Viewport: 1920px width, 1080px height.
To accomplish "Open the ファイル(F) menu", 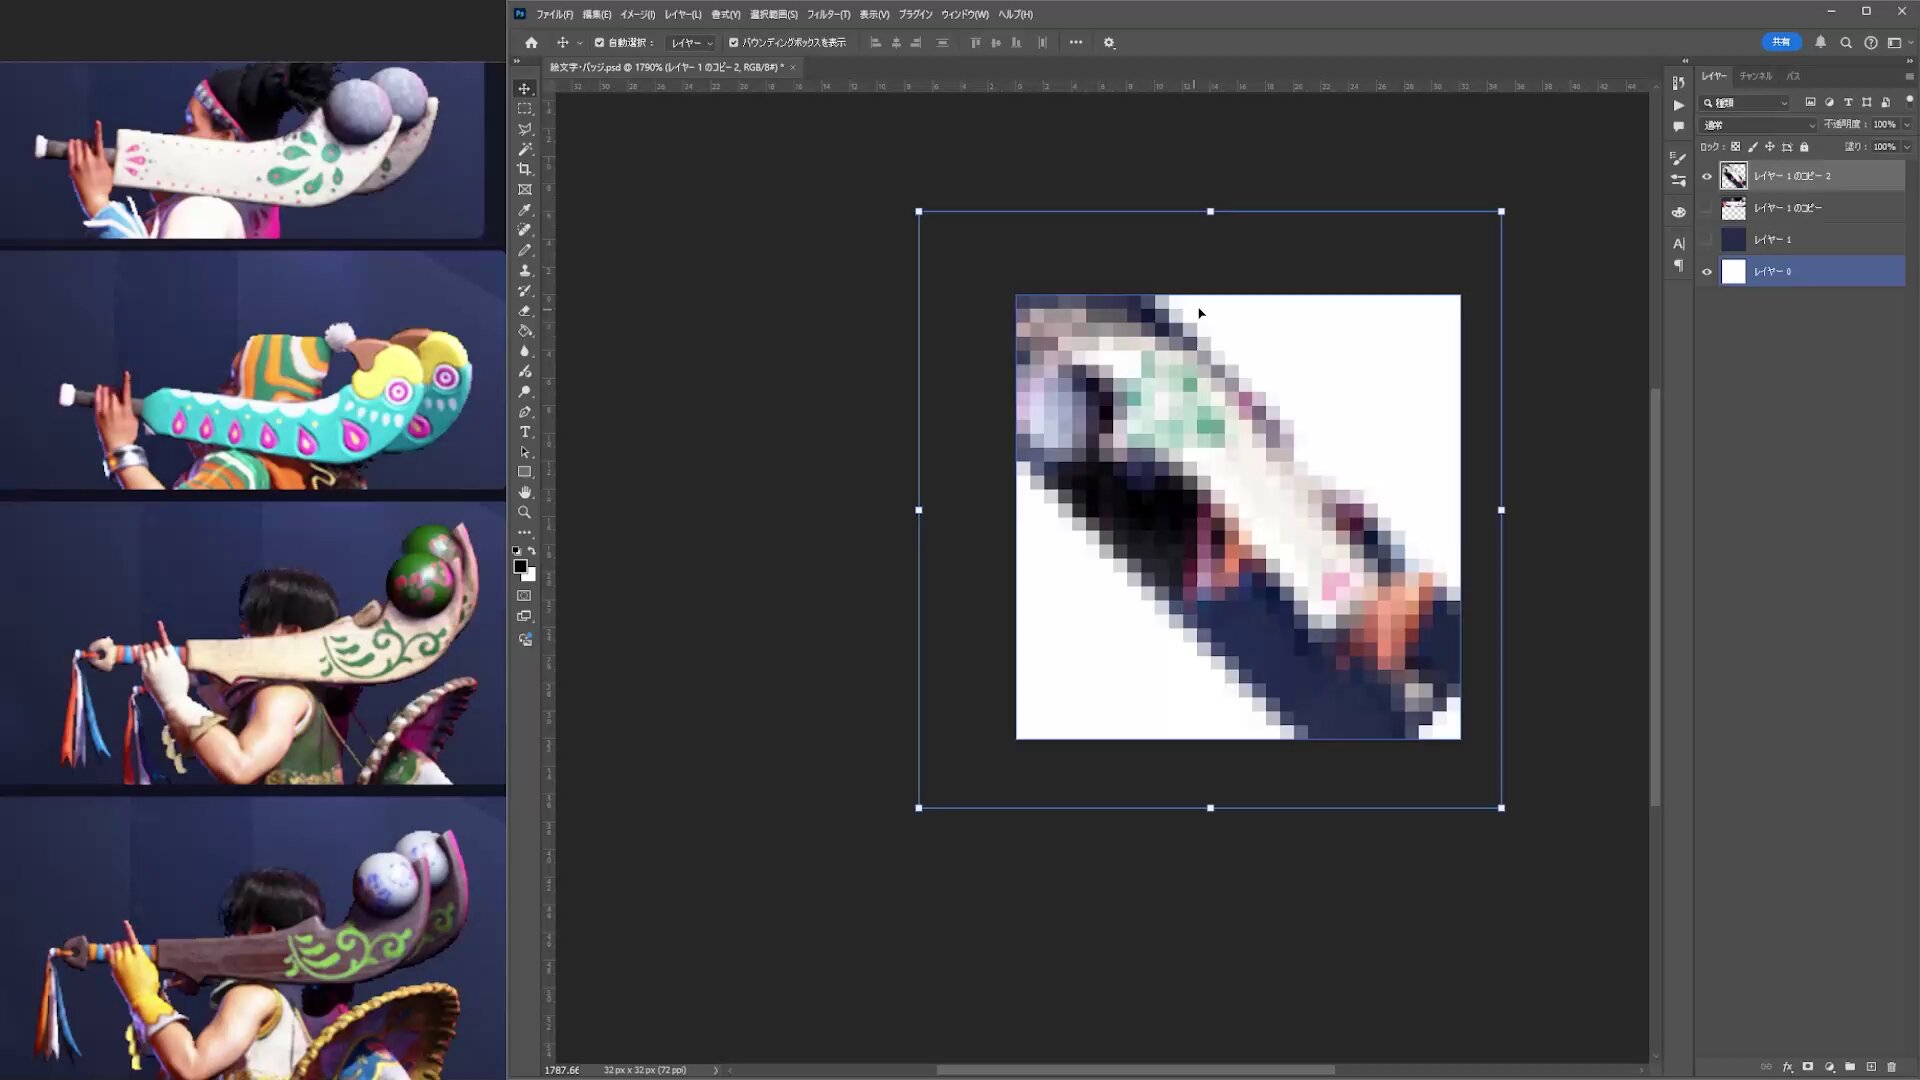I will (554, 14).
